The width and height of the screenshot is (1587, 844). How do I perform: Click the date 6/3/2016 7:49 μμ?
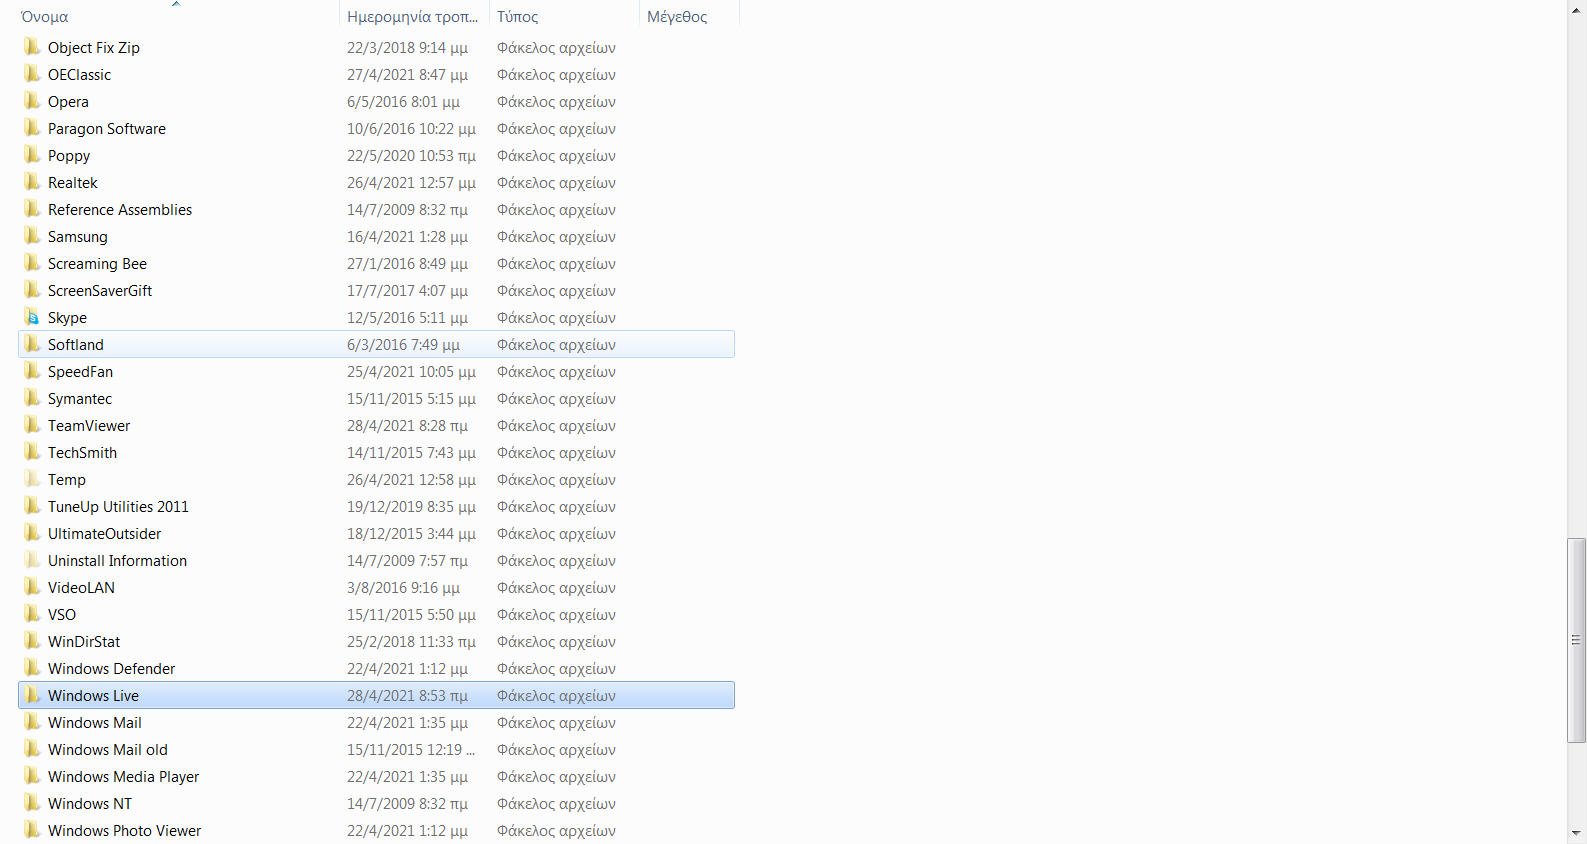[403, 344]
